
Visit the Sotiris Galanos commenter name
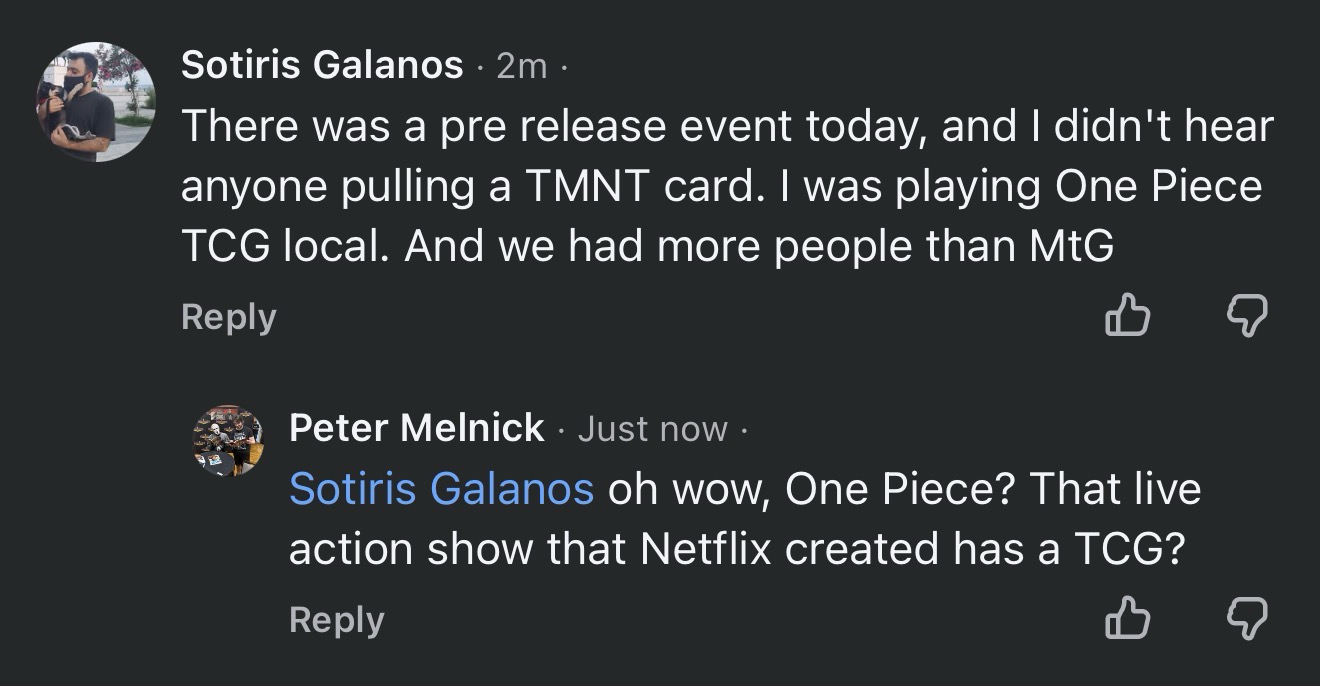[322, 66]
